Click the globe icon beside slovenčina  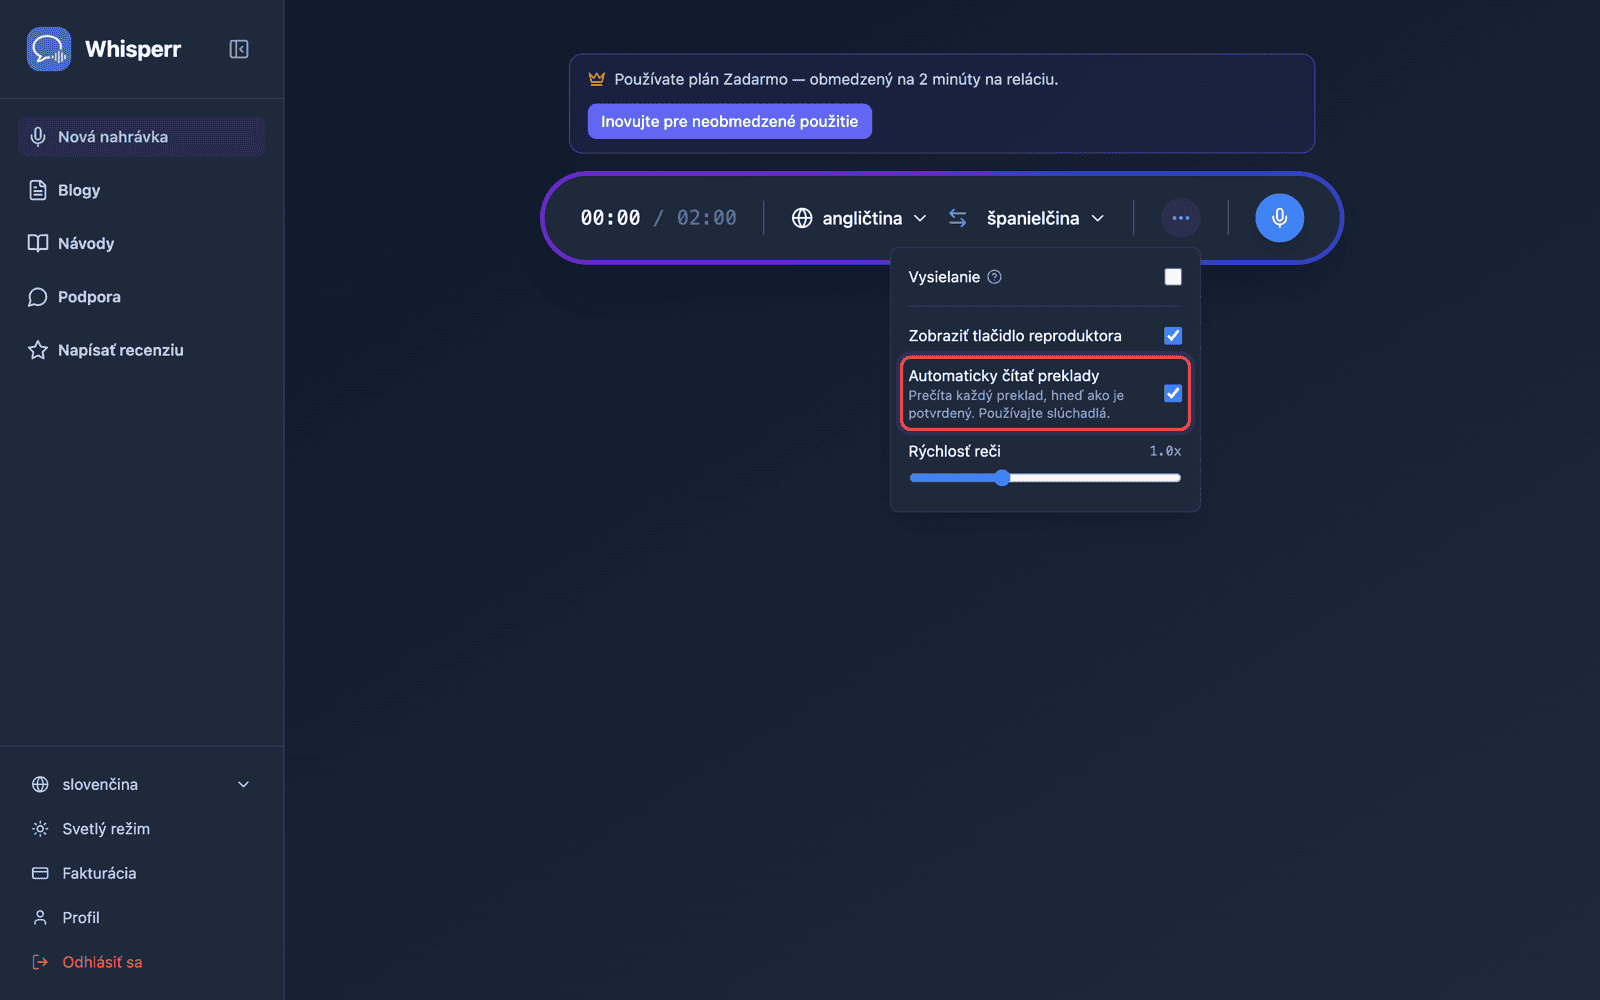tap(40, 784)
